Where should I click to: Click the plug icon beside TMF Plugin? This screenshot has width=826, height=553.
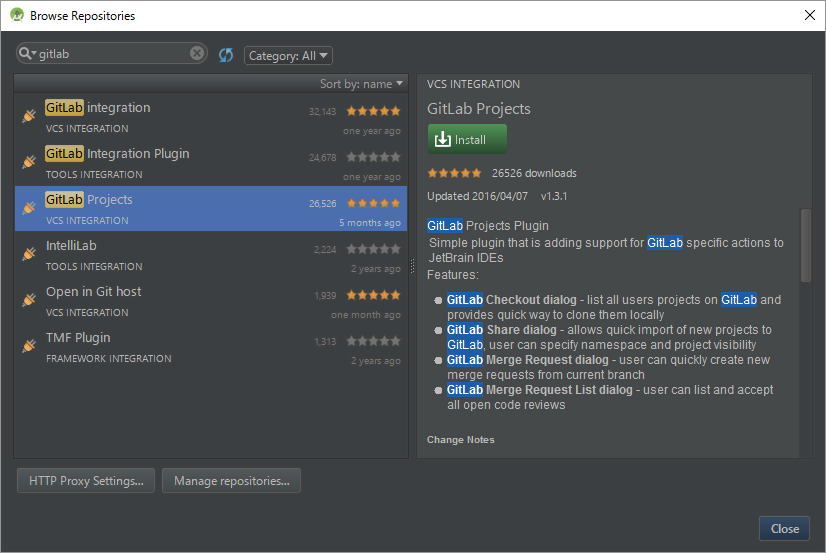29,345
